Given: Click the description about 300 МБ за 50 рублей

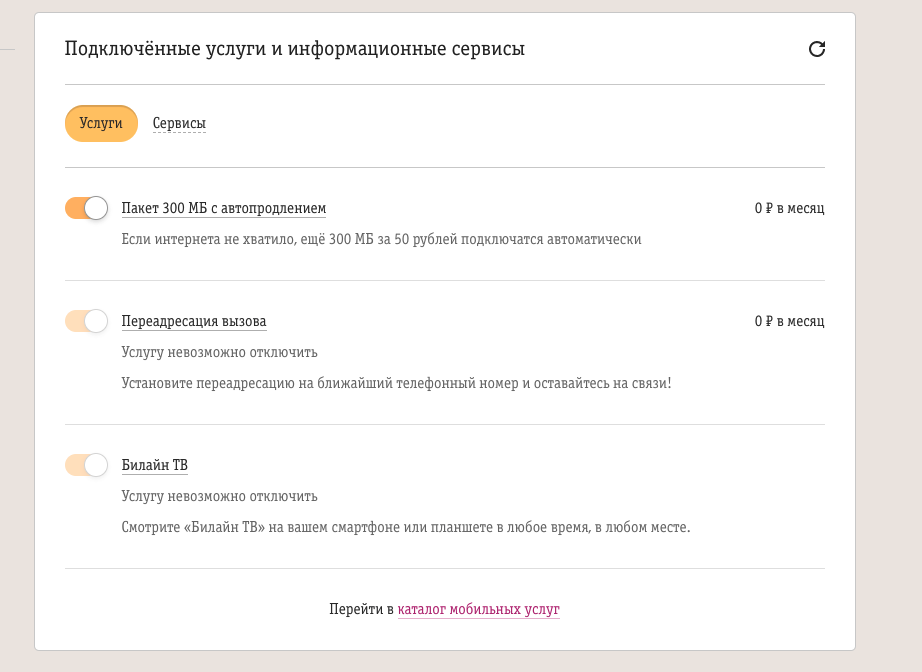Looking at the screenshot, I should pyautogui.click(x=382, y=239).
